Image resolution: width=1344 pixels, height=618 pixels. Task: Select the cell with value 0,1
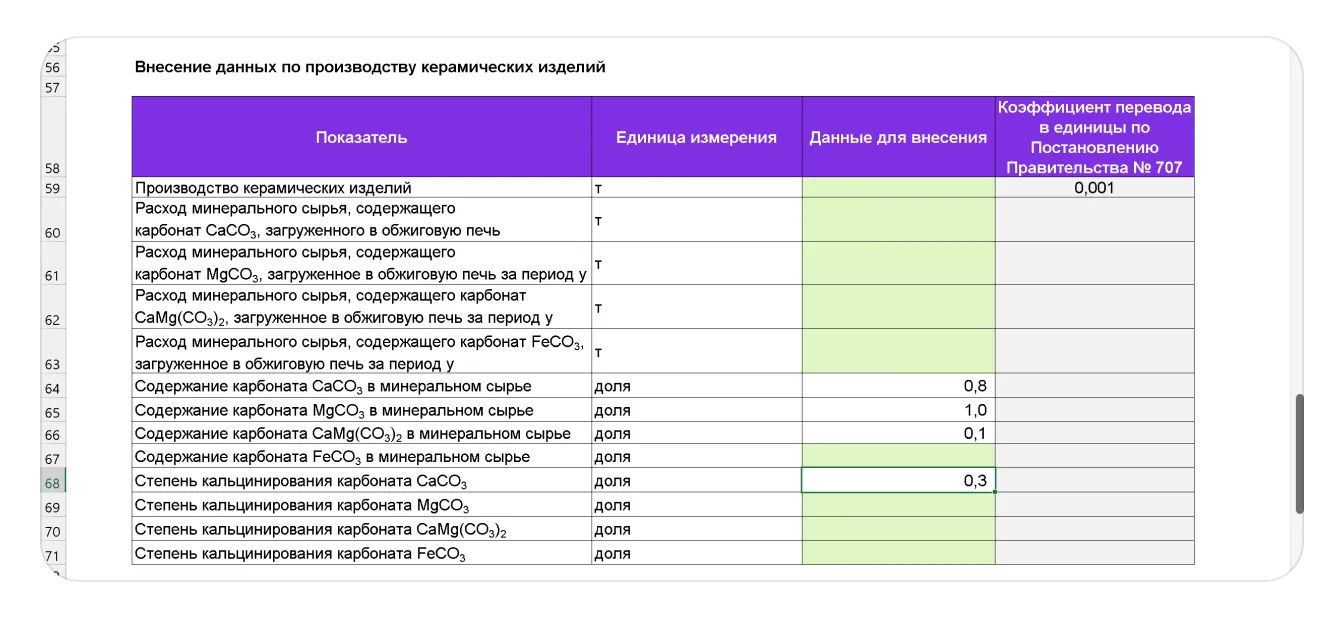coord(898,434)
